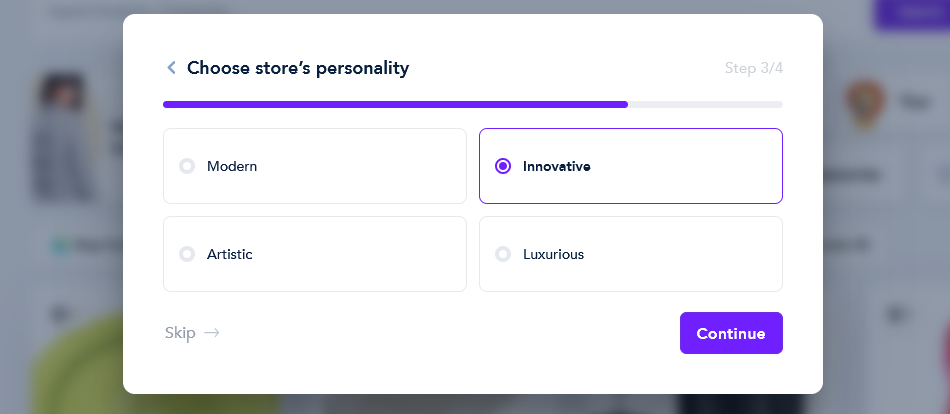
Task: Select the Innovative radio button
Action: pos(503,166)
